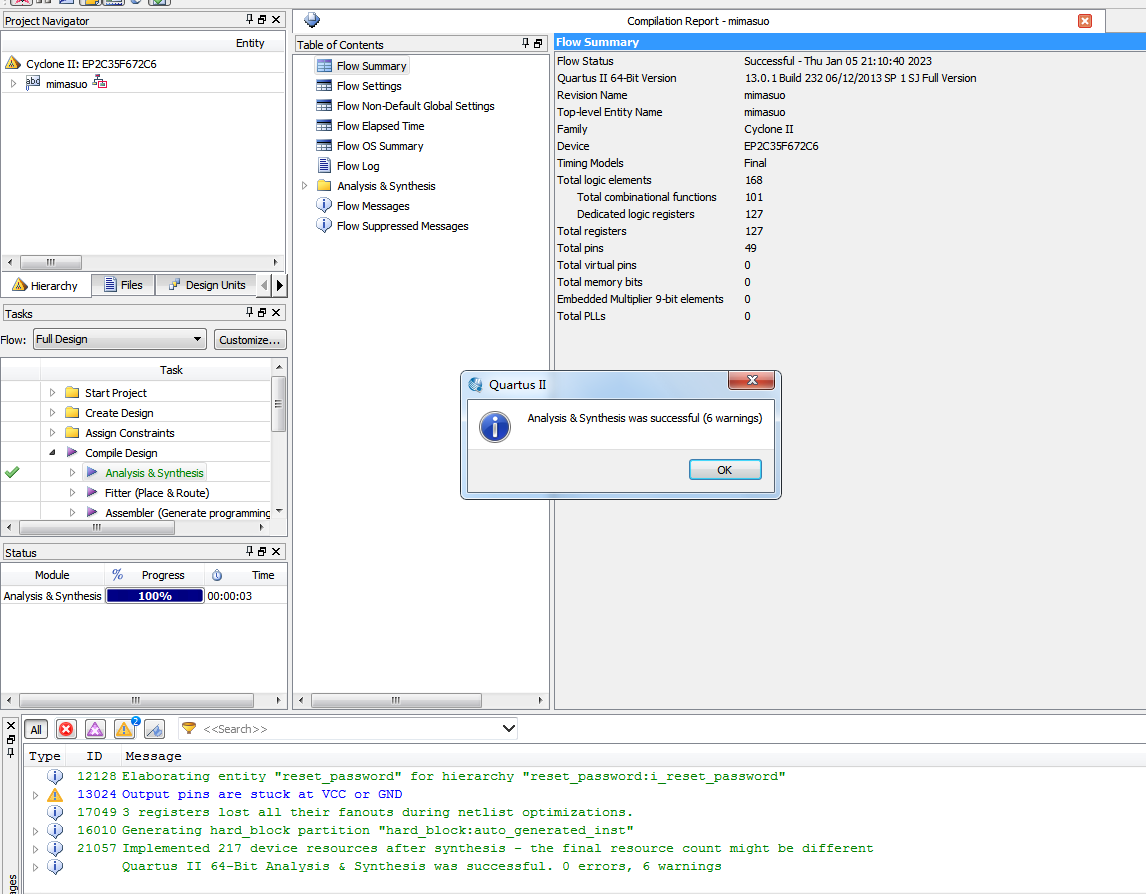Screen dimensions: 1146x894
Task: Pin the Table of Contents panel
Action: tap(525, 44)
